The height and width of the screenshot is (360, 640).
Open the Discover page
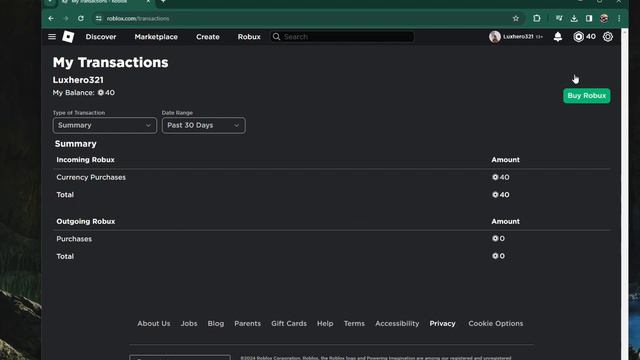pos(101,37)
